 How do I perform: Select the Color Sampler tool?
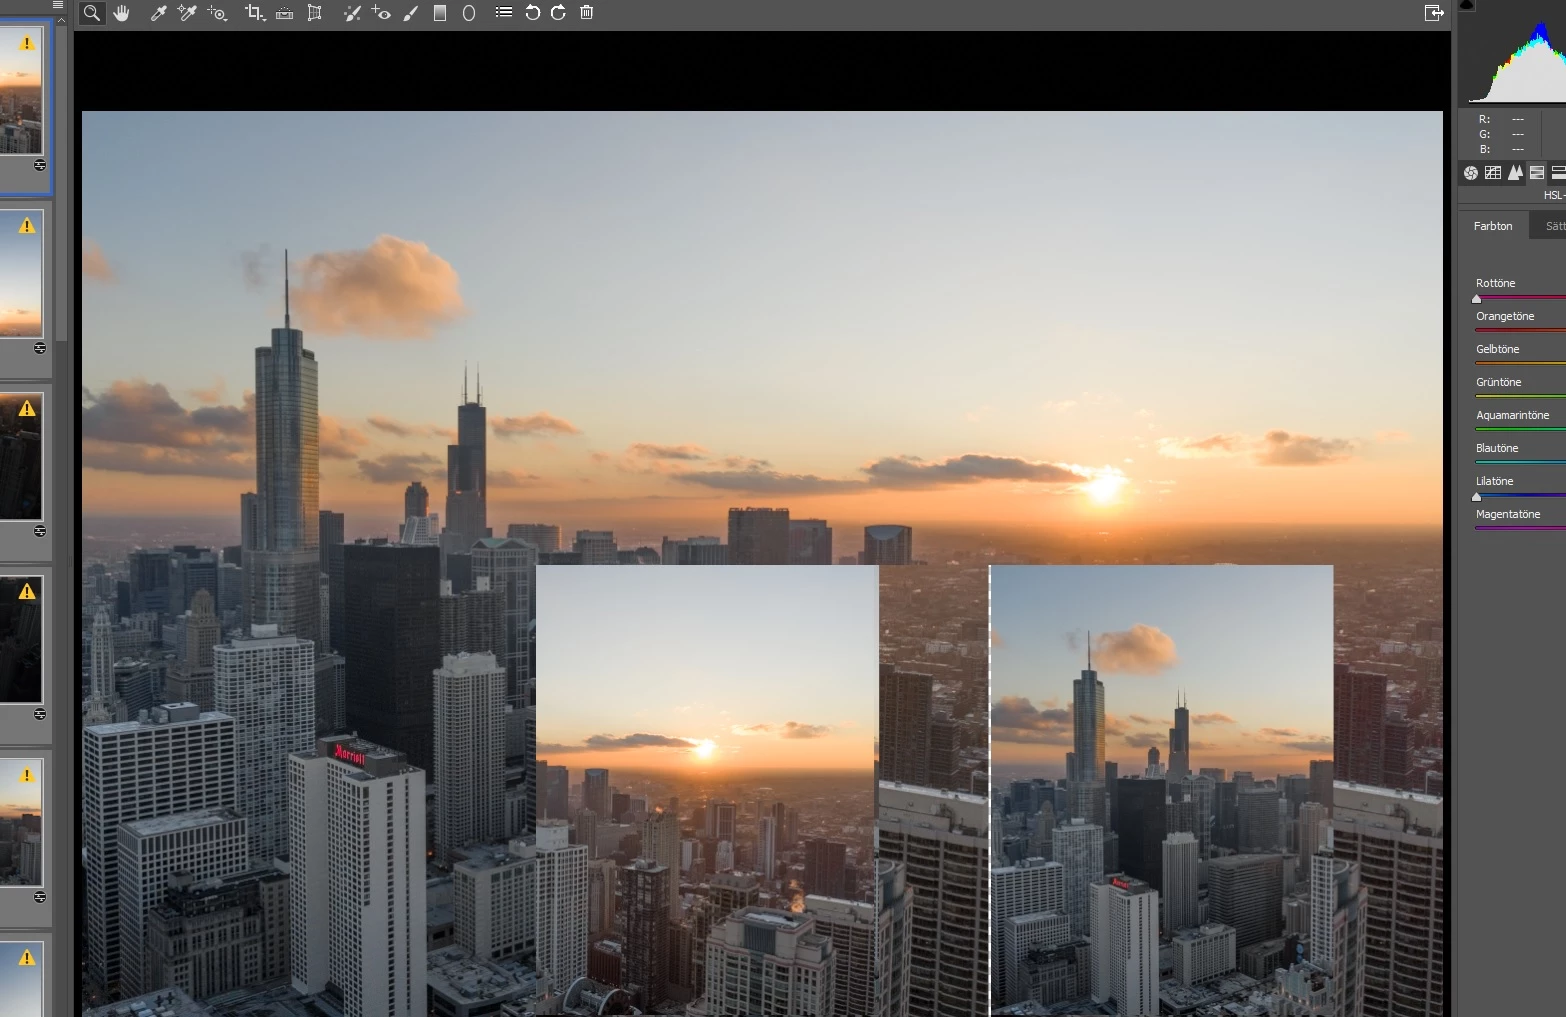point(187,13)
